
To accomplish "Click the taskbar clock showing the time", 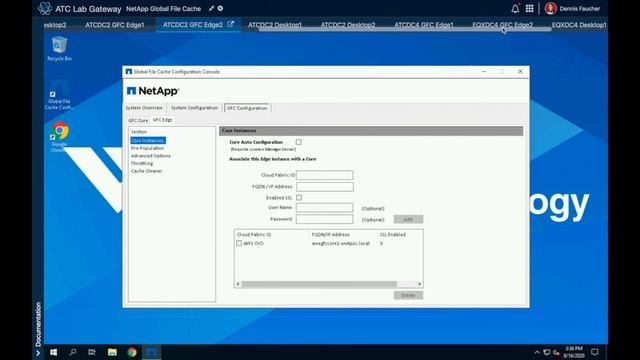I will coord(573,352).
